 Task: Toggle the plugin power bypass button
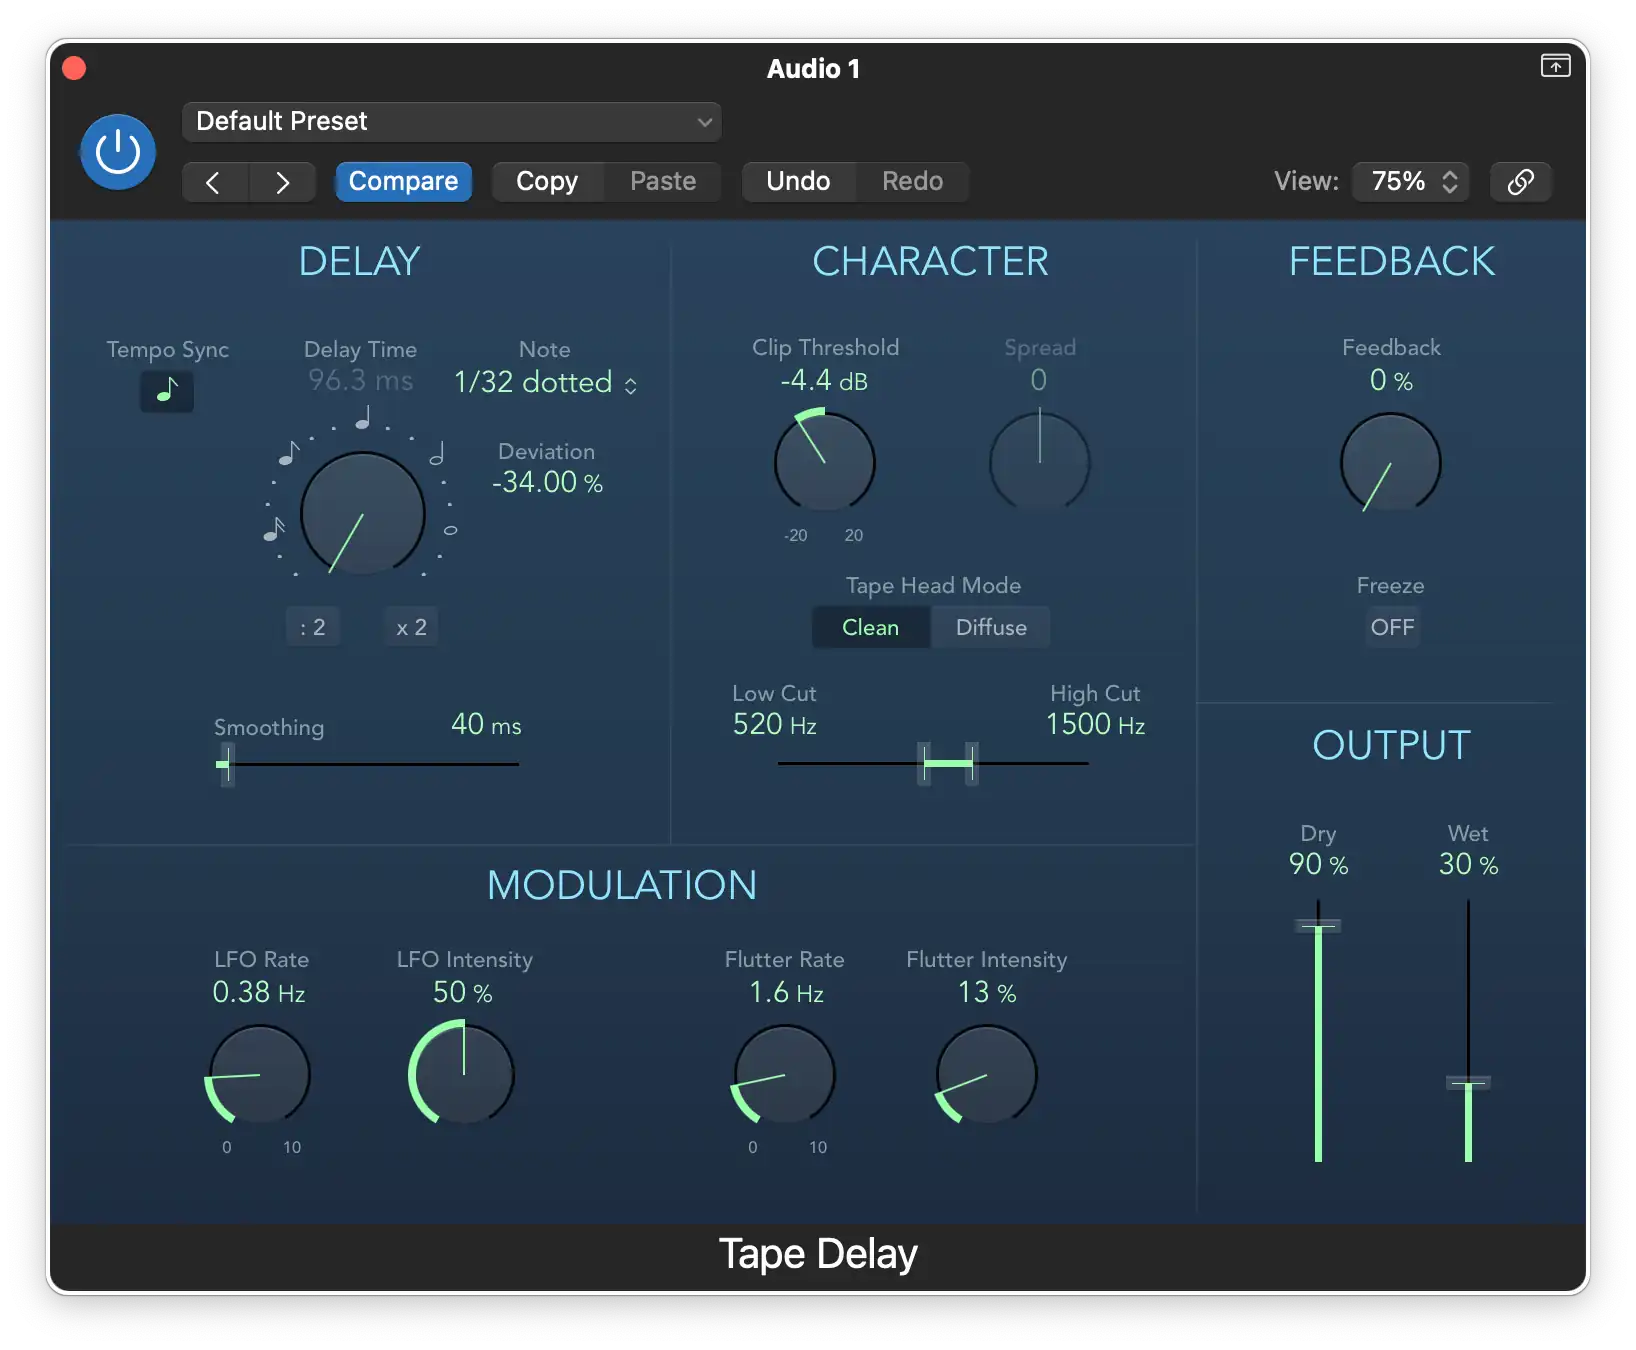coord(118,152)
